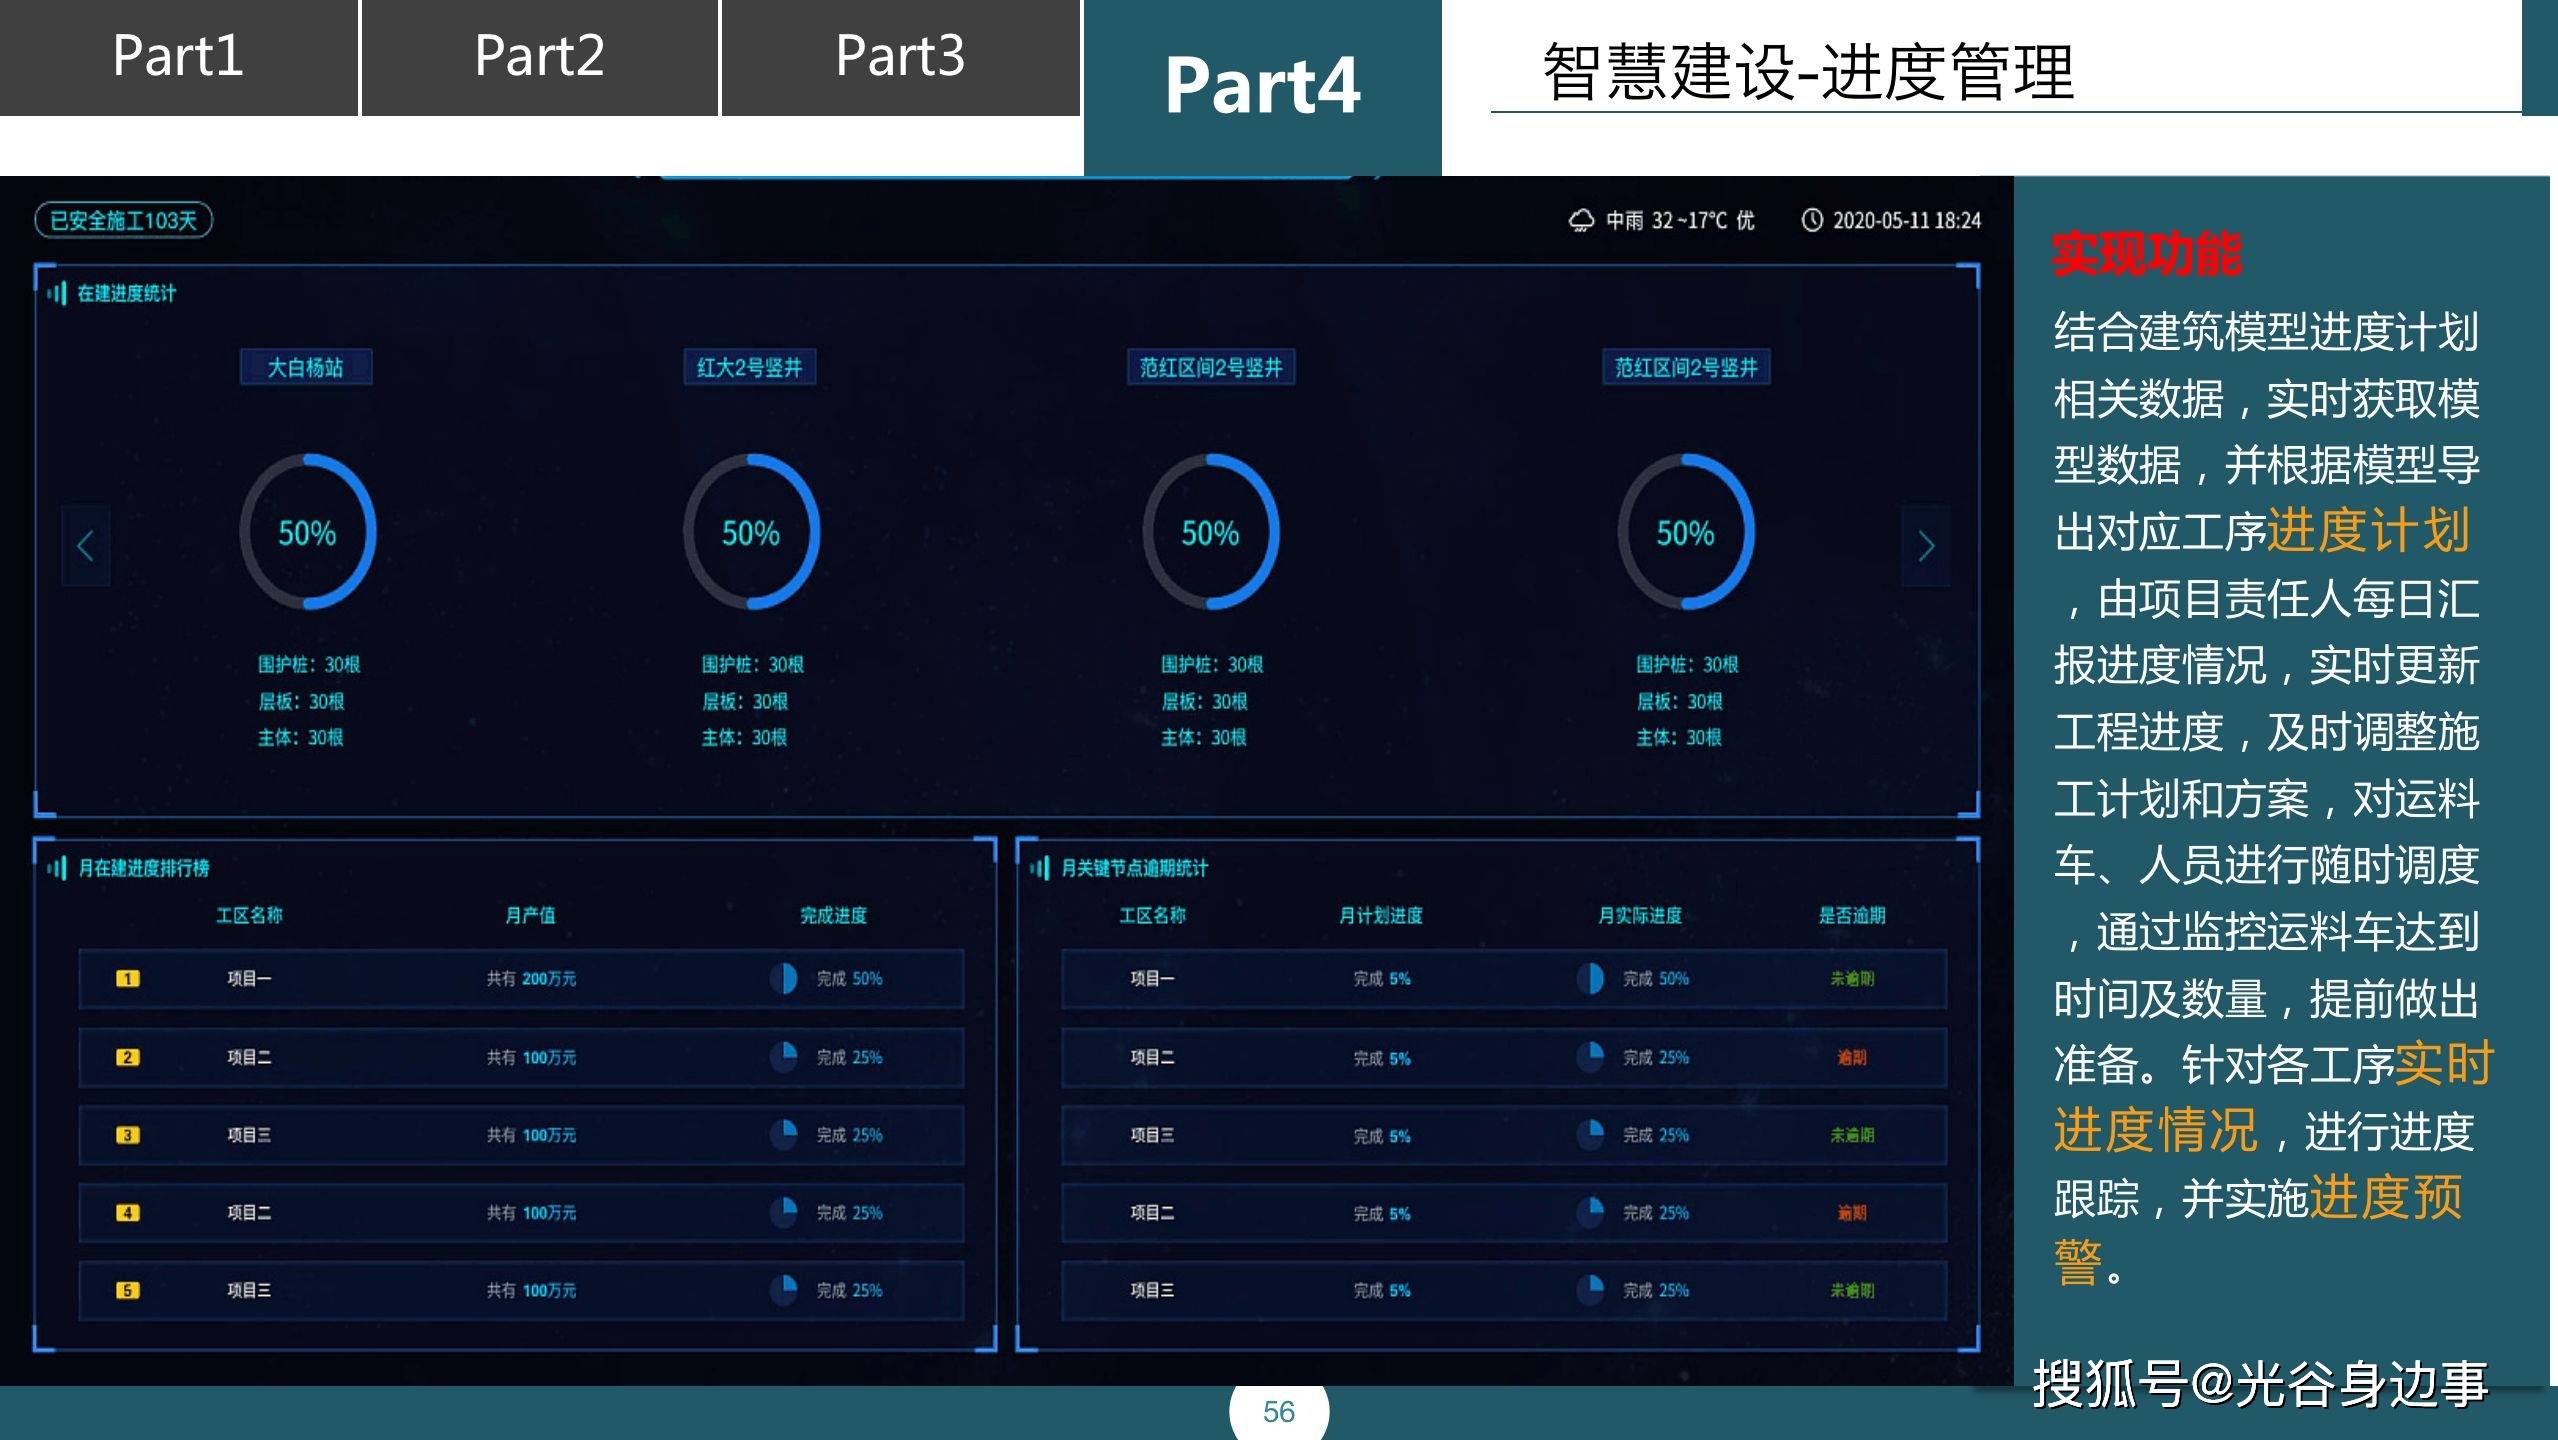Screen dimensions: 2558x1440
Task: Click the bar chart icon beside 在建进度统计
Action: (x=56, y=293)
